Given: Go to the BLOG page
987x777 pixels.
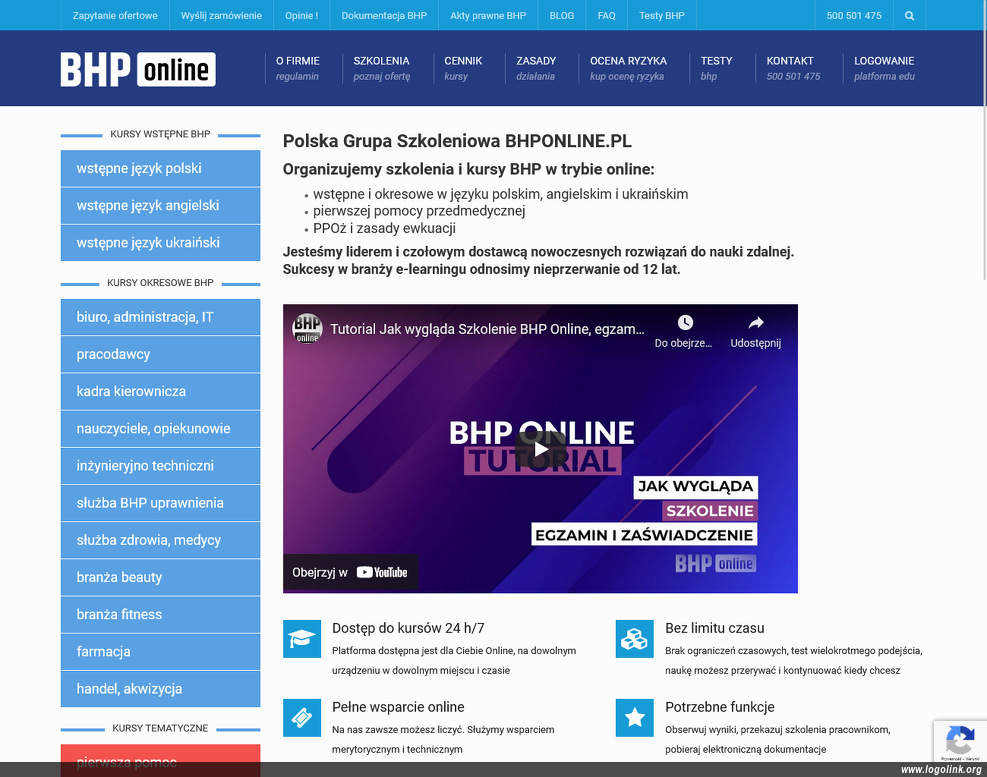Looking at the screenshot, I should [x=561, y=16].
